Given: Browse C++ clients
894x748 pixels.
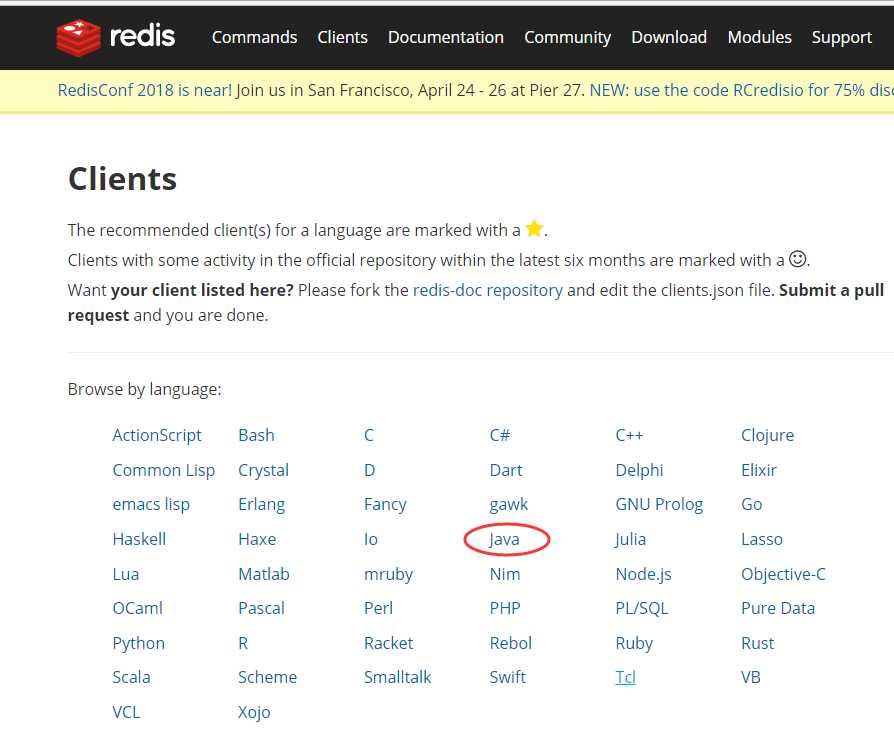Looking at the screenshot, I should (x=629, y=435).
